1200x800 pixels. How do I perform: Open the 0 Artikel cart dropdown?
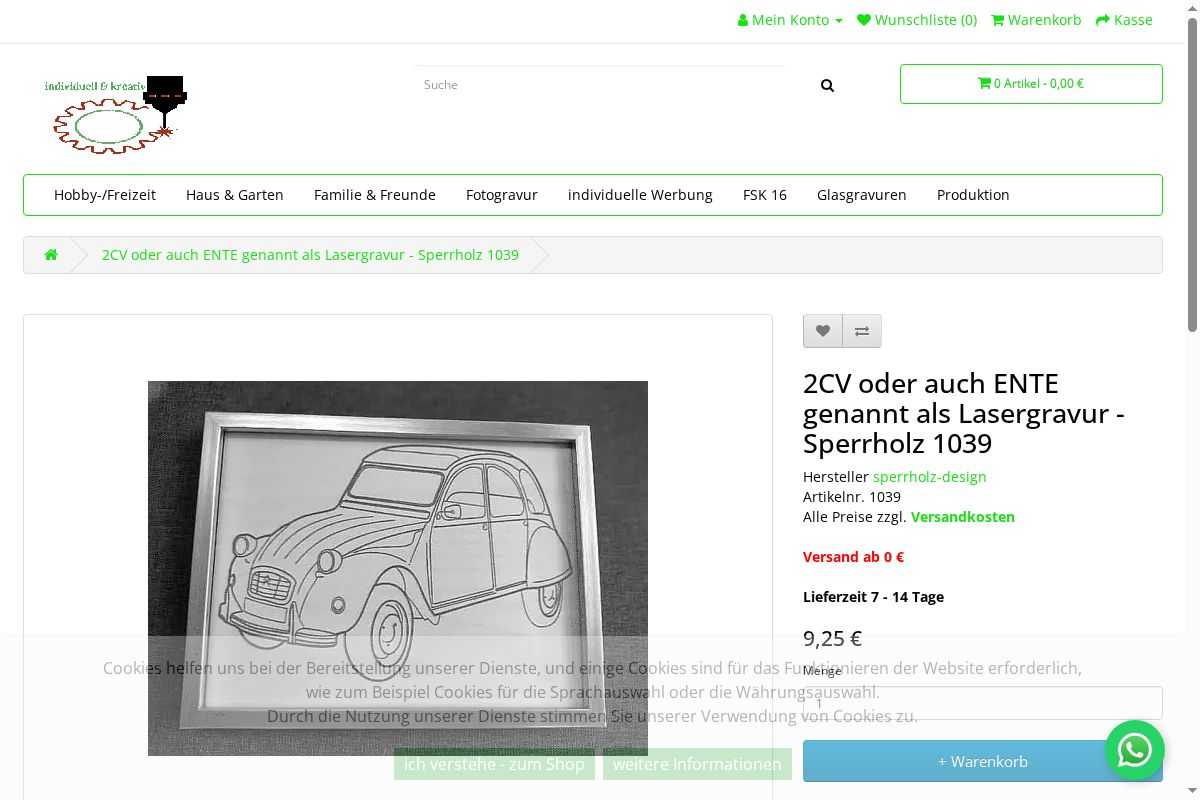tap(1031, 84)
